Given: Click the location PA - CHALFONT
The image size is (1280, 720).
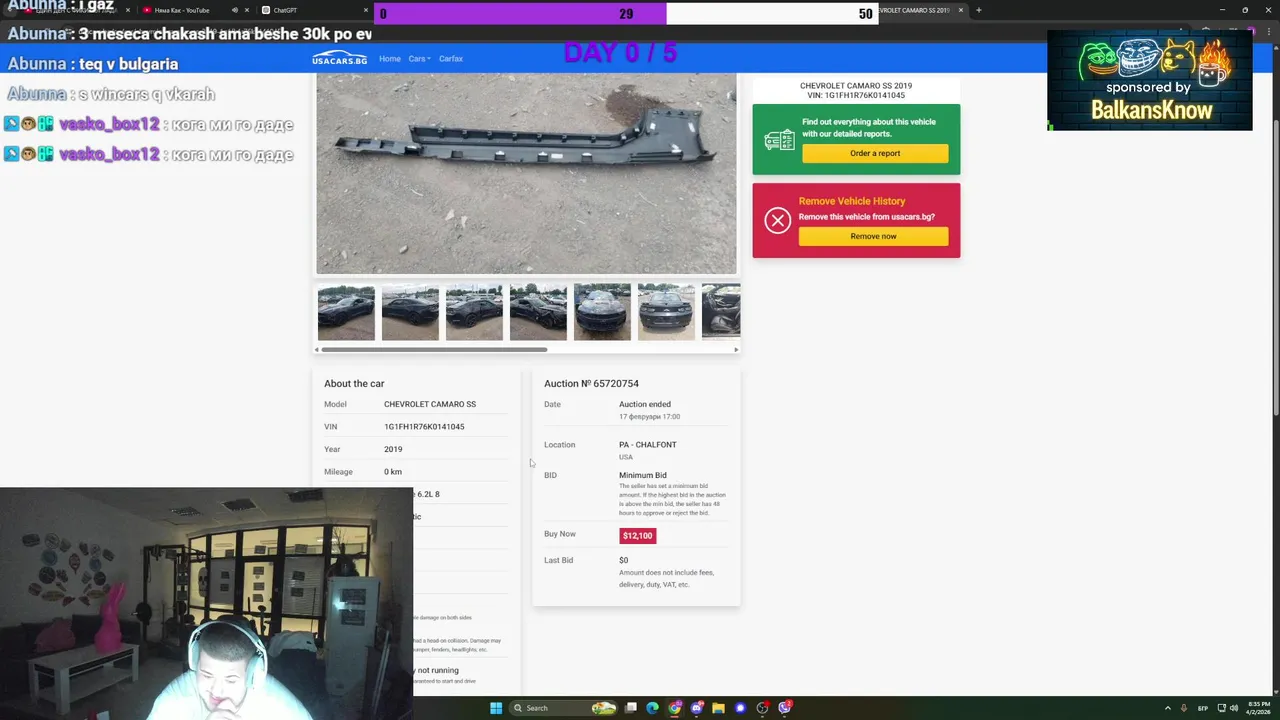Looking at the screenshot, I should 647,444.
